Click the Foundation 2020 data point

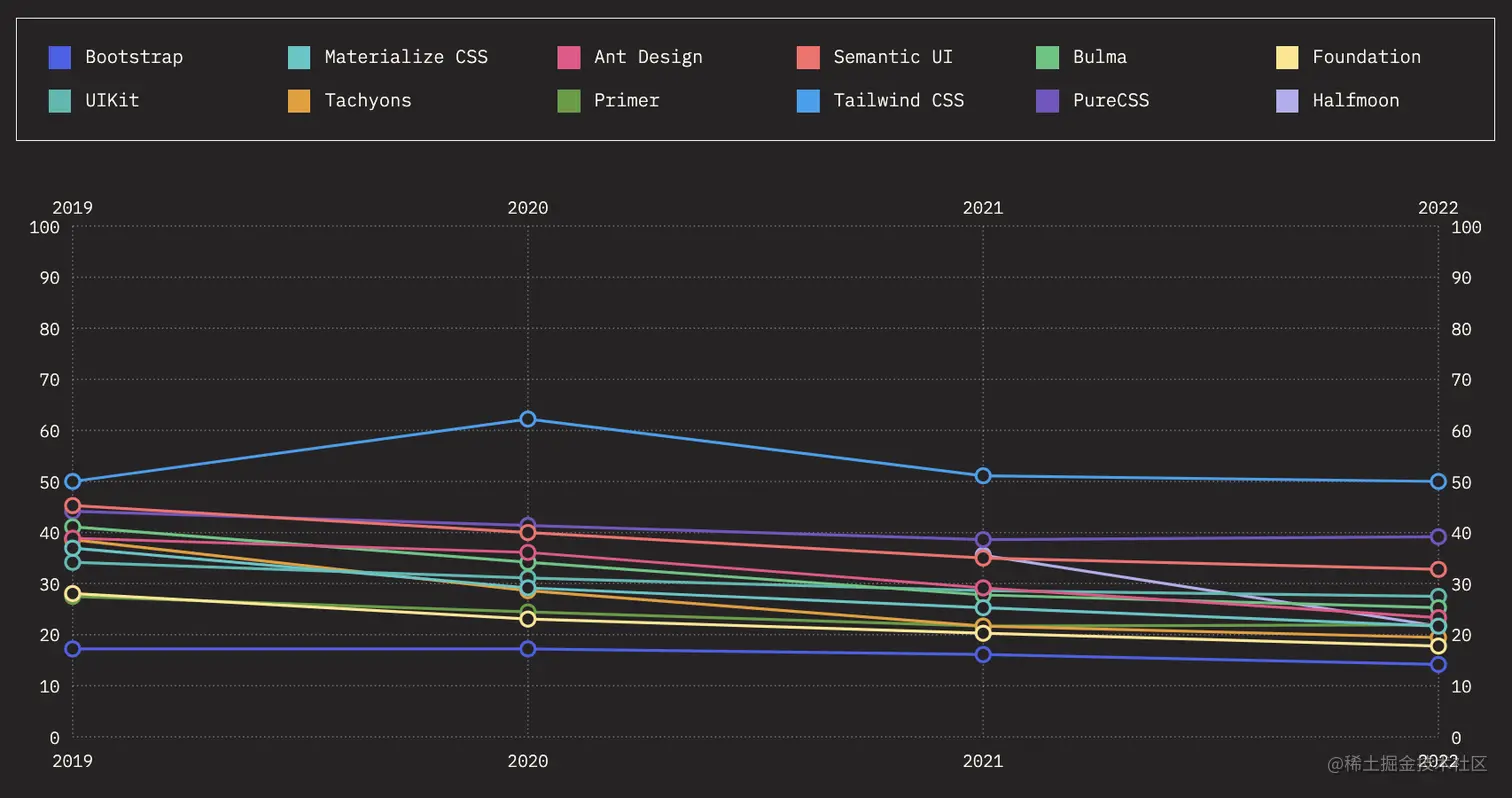tap(528, 619)
